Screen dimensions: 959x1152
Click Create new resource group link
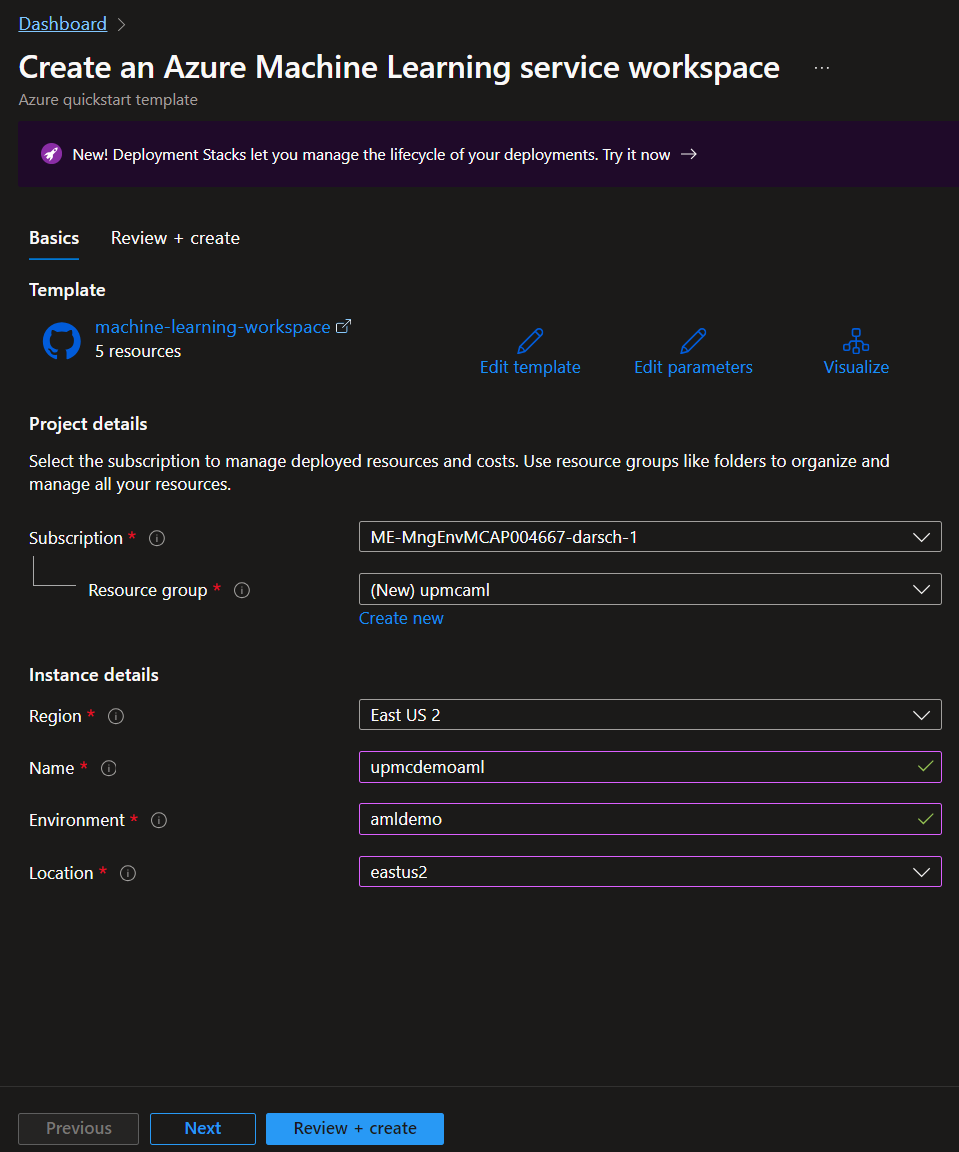[401, 619]
